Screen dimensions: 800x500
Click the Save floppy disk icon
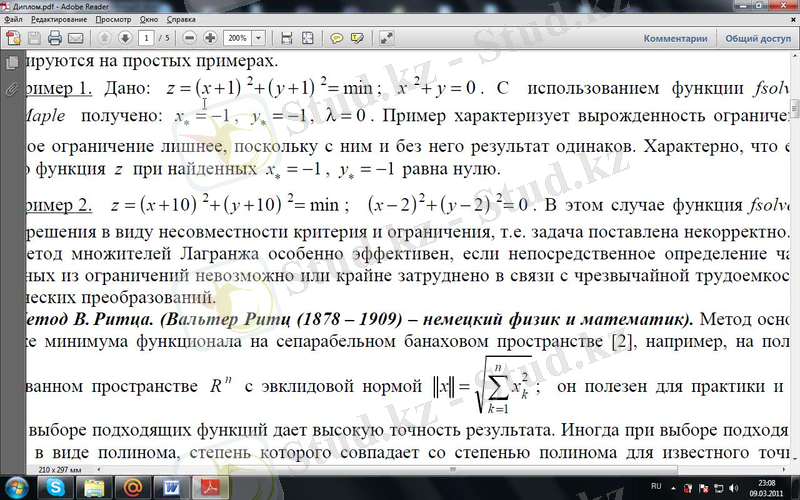tap(34, 38)
